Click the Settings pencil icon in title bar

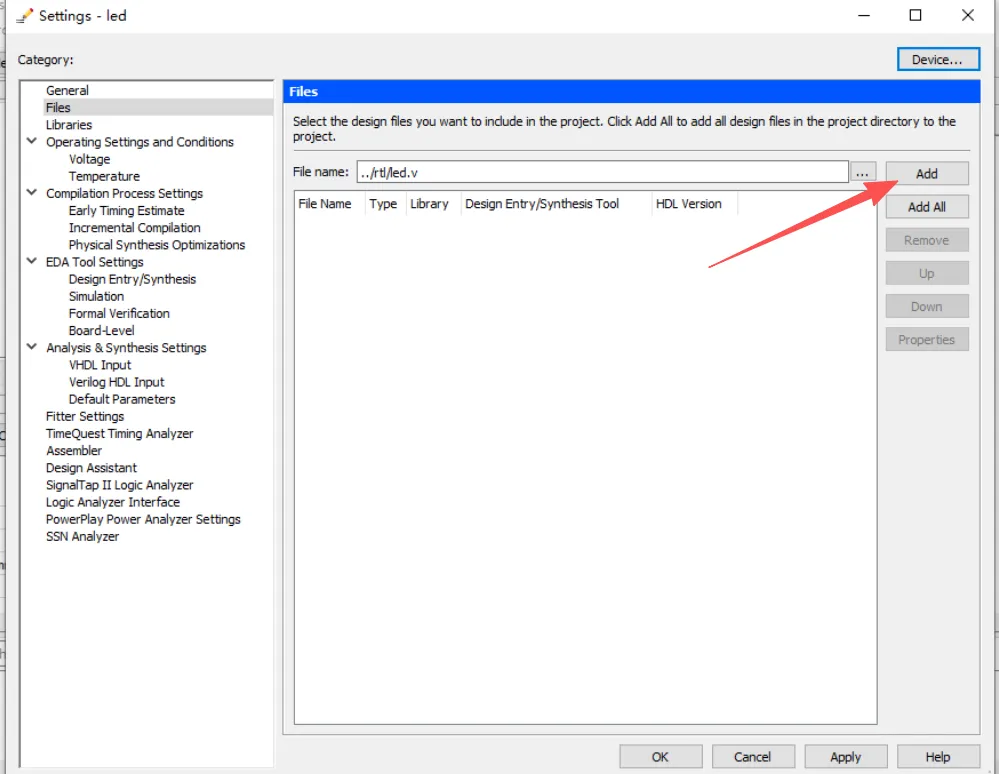24,15
